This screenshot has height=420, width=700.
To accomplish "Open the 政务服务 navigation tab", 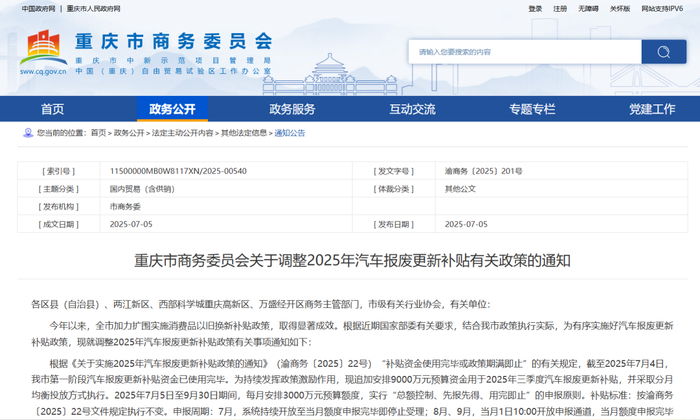I will coord(292,109).
